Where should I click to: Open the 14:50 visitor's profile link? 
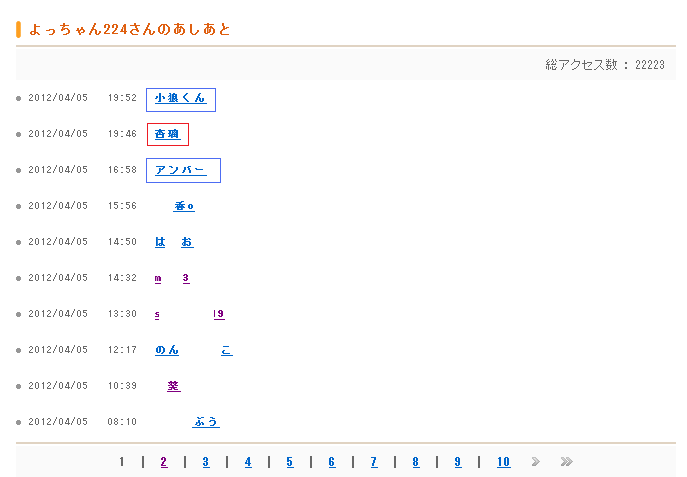coord(174,242)
